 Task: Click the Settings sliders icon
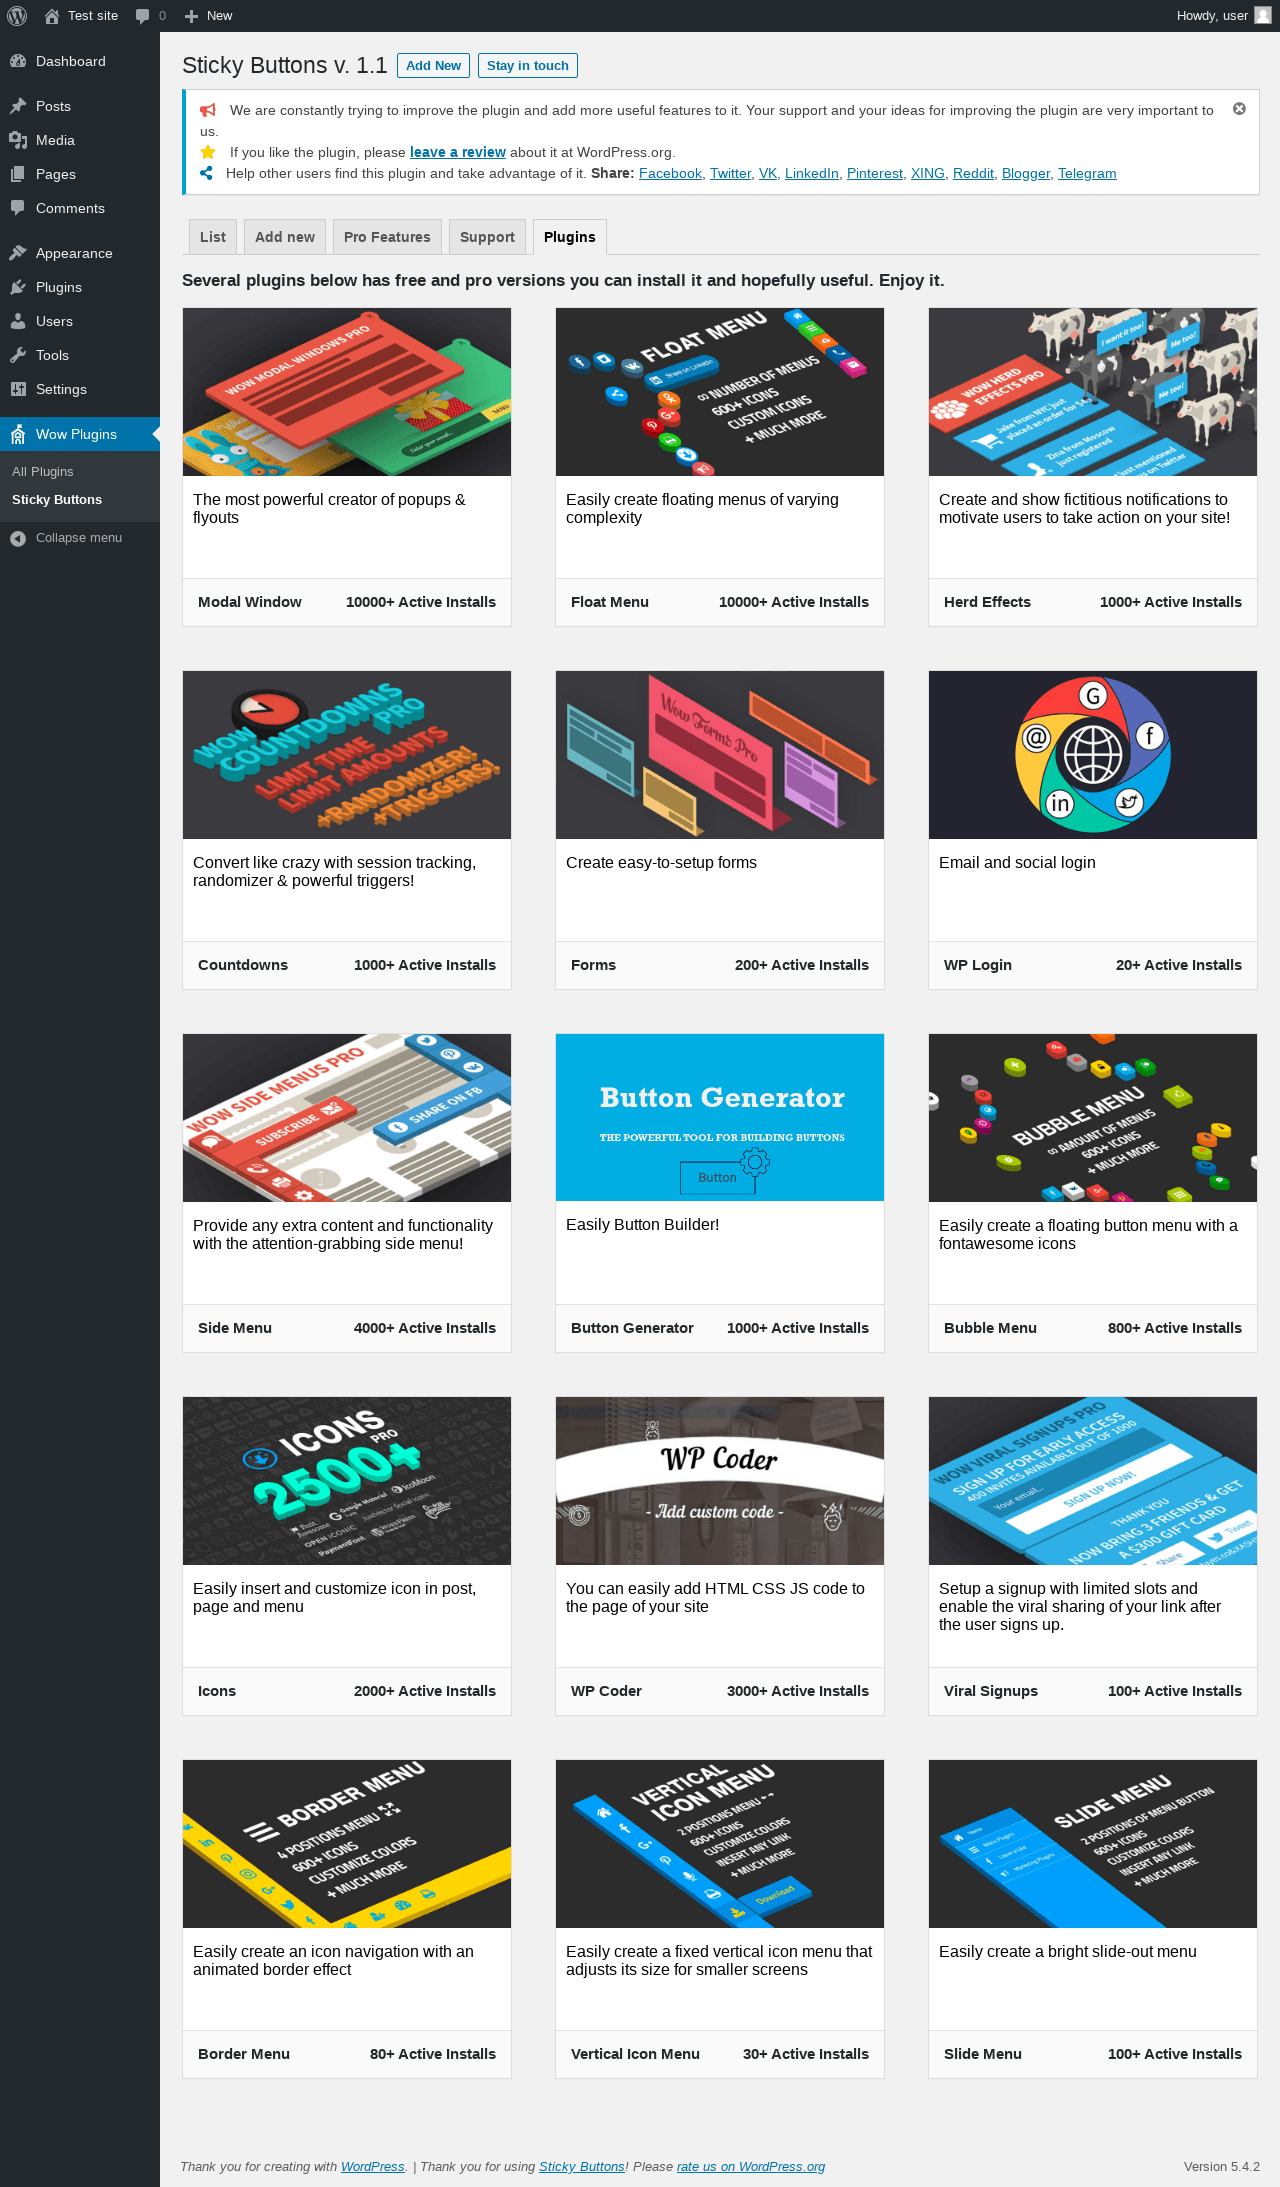[x=18, y=389]
